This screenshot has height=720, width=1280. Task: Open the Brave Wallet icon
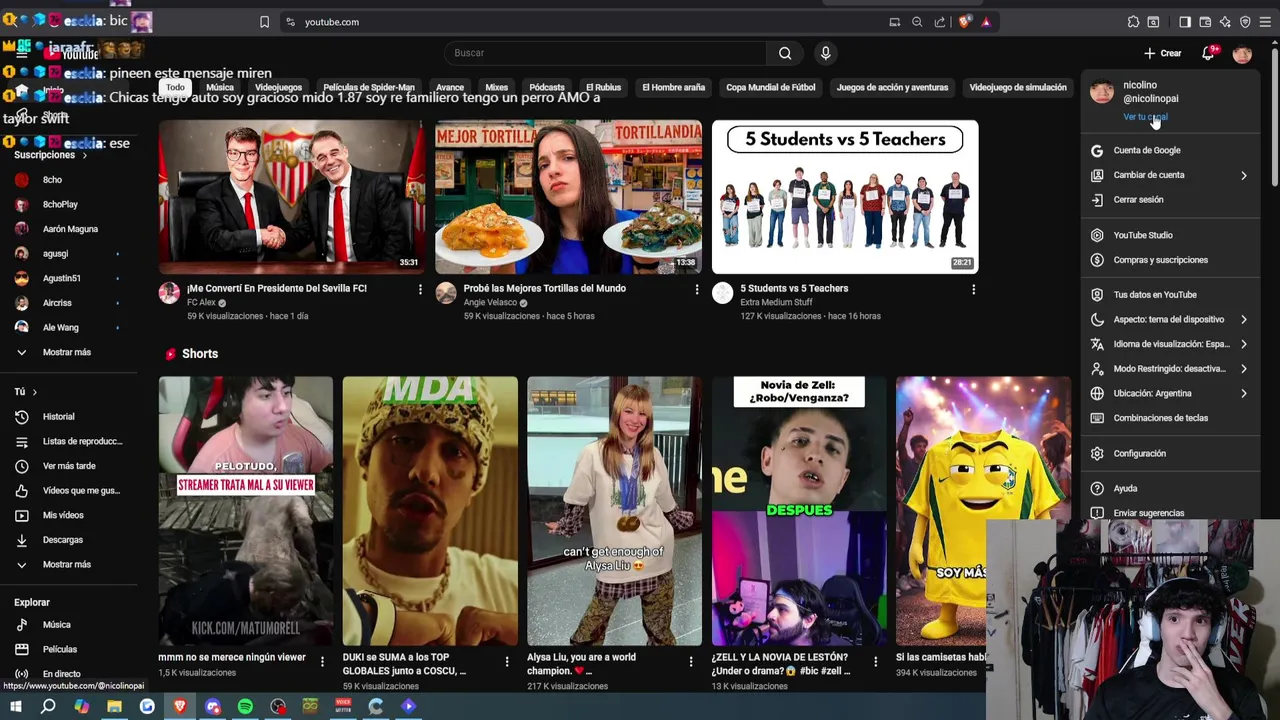pyautogui.click(x=1205, y=22)
